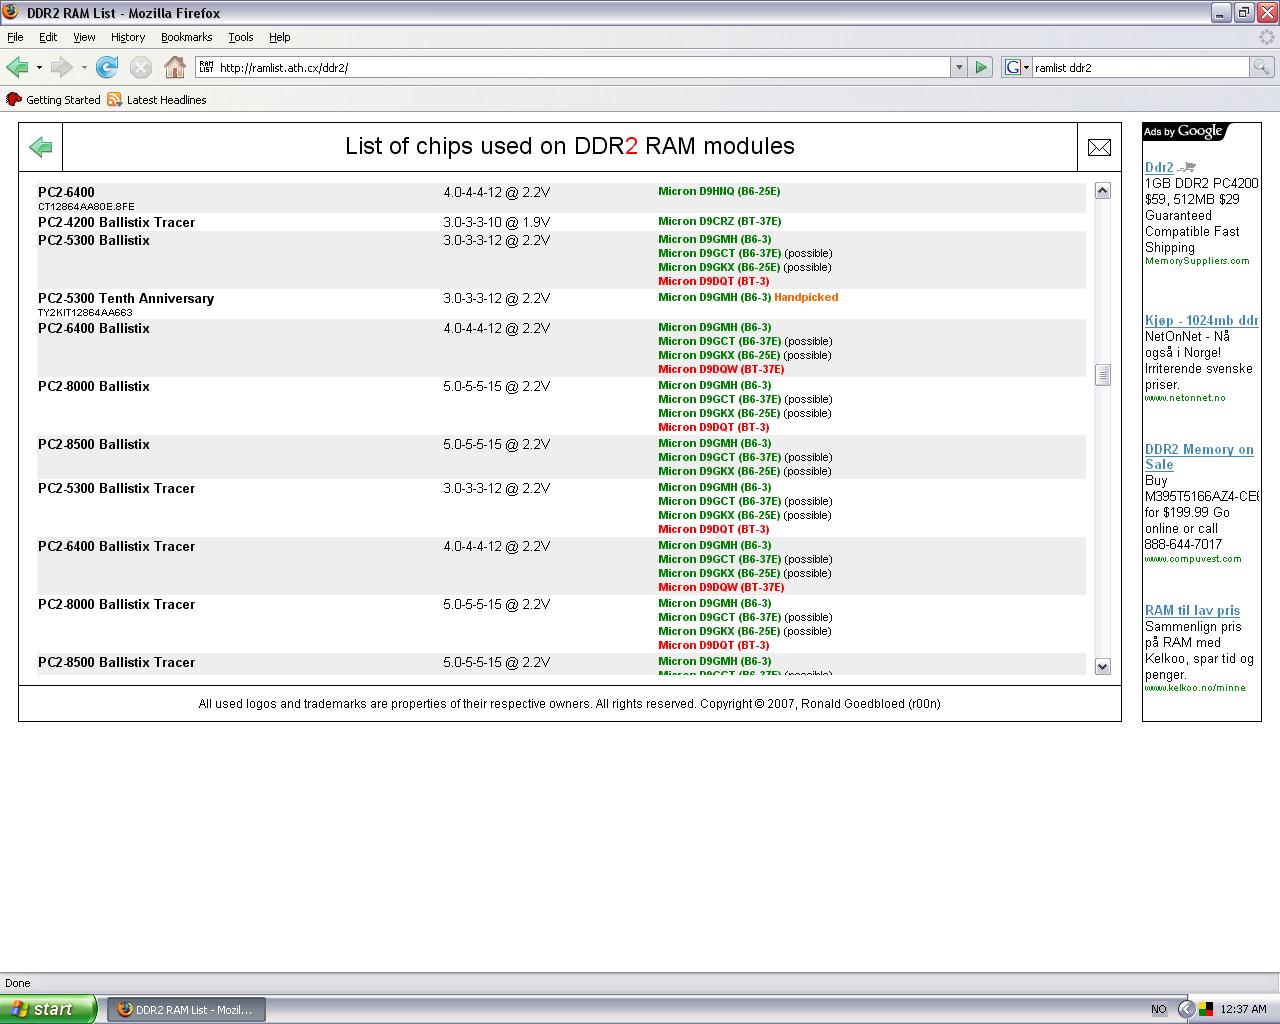Click 'PC2-5300 Tenth Anniversary' row name
Image resolution: width=1280 pixels, height=1024 pixels.
click(126, 298)
